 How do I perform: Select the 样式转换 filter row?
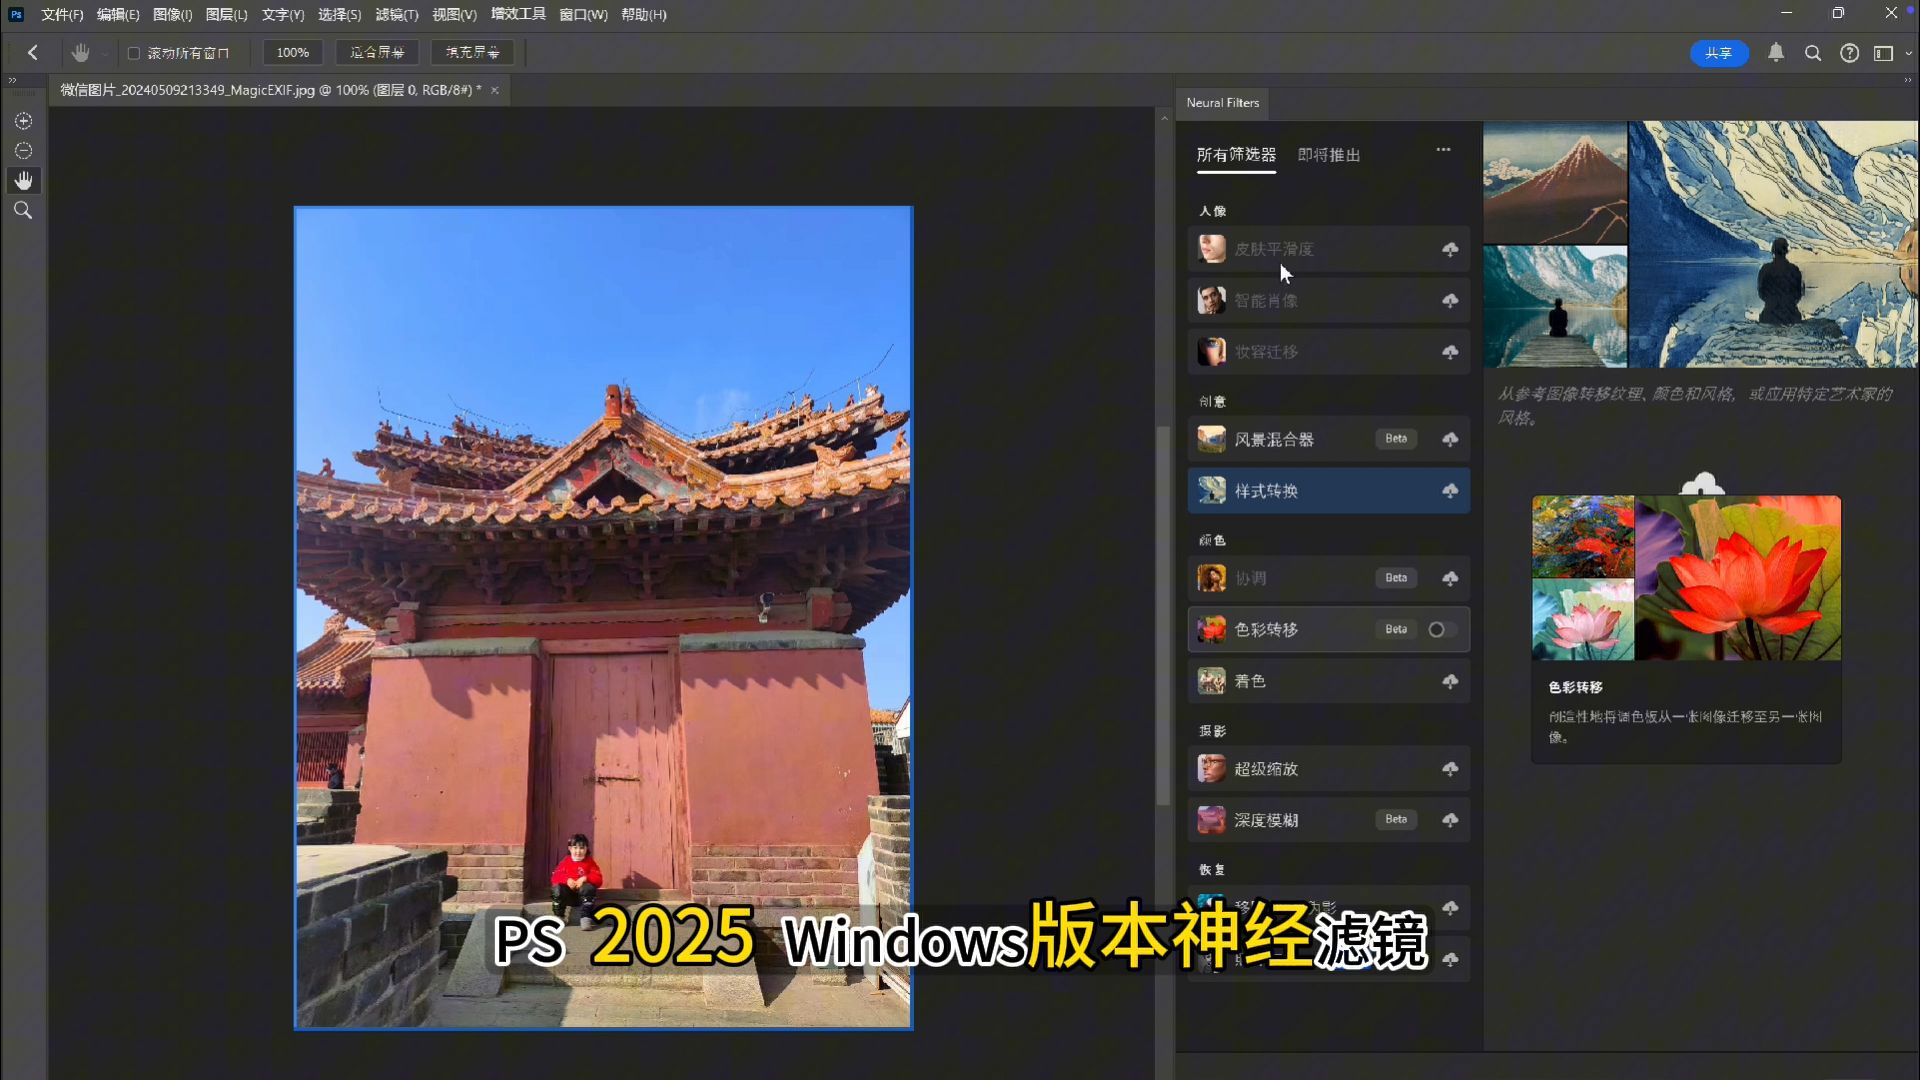click(1328, 491)
